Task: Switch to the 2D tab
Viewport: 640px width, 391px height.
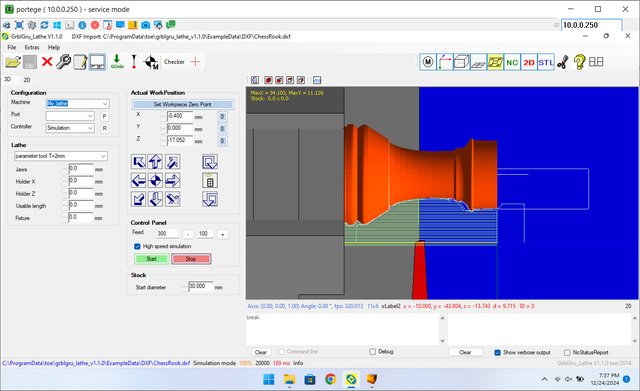Action: pyautogui.click(x=27, y=80)
